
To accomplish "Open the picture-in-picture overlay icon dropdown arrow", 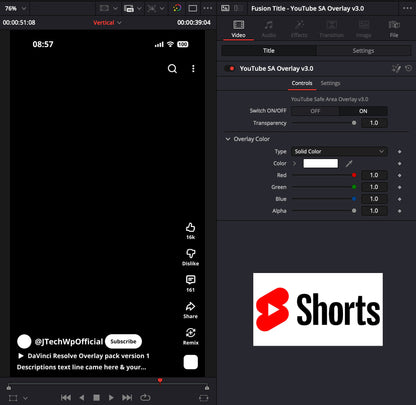I will (139, 8).
